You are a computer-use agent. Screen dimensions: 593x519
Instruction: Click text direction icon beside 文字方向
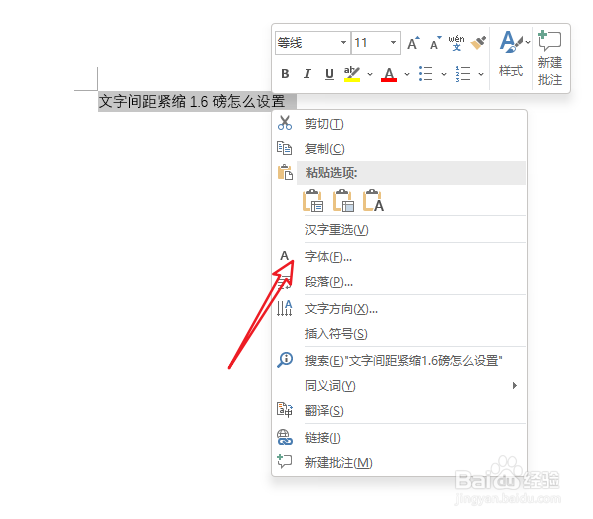point(284,308)
